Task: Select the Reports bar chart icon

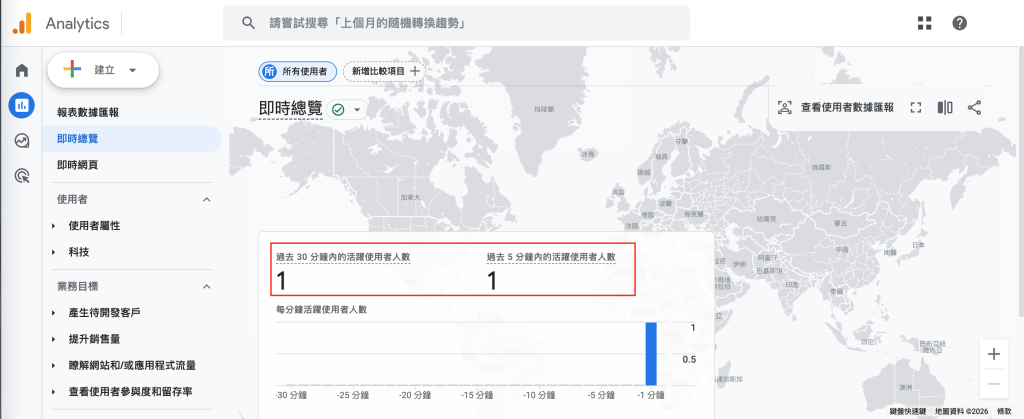Action: 22,105
